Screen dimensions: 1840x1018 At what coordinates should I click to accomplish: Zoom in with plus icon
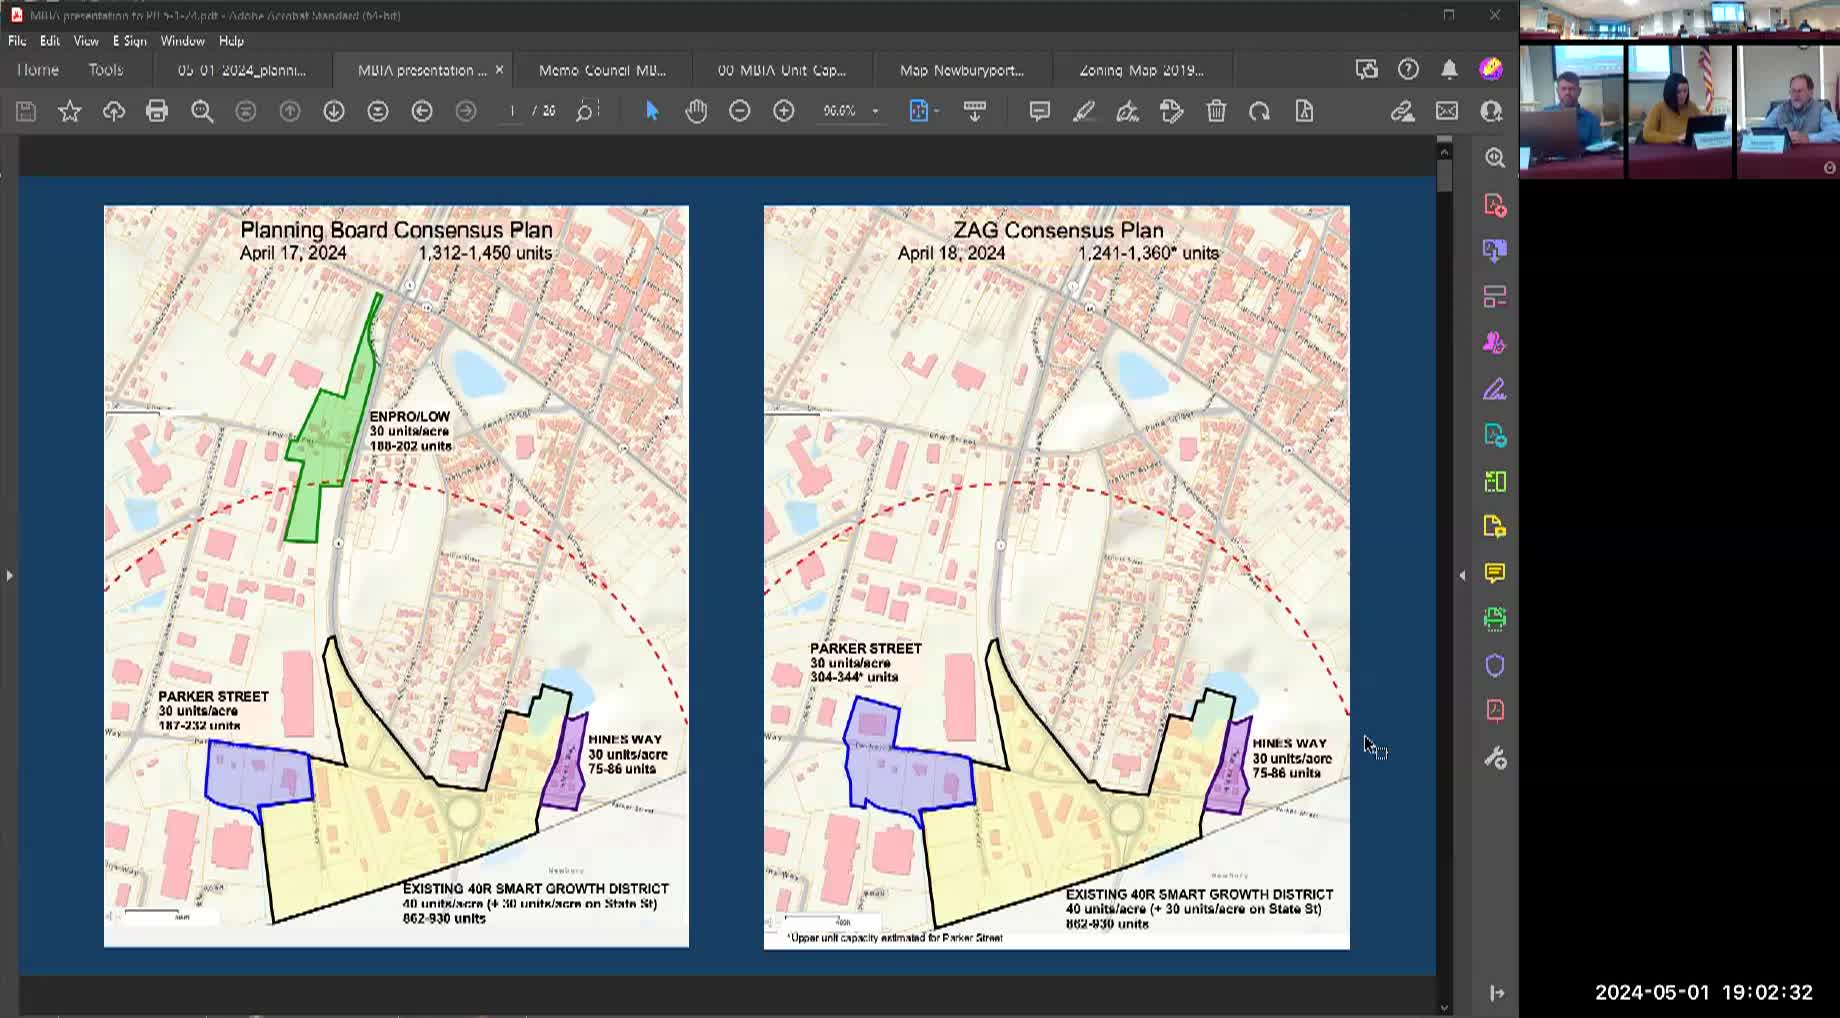[784, 111]
